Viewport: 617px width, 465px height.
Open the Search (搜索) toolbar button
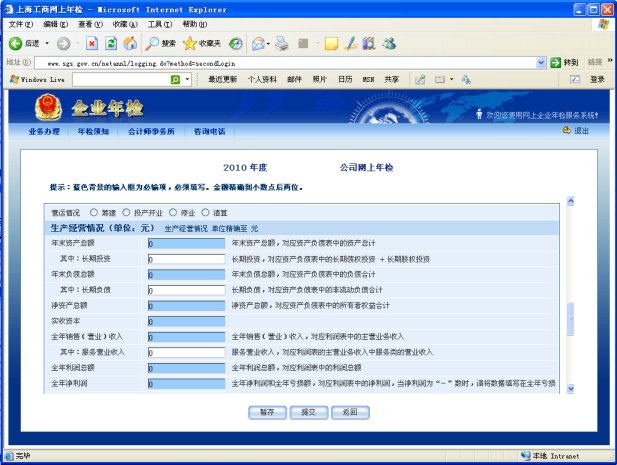tap(160, 44)
